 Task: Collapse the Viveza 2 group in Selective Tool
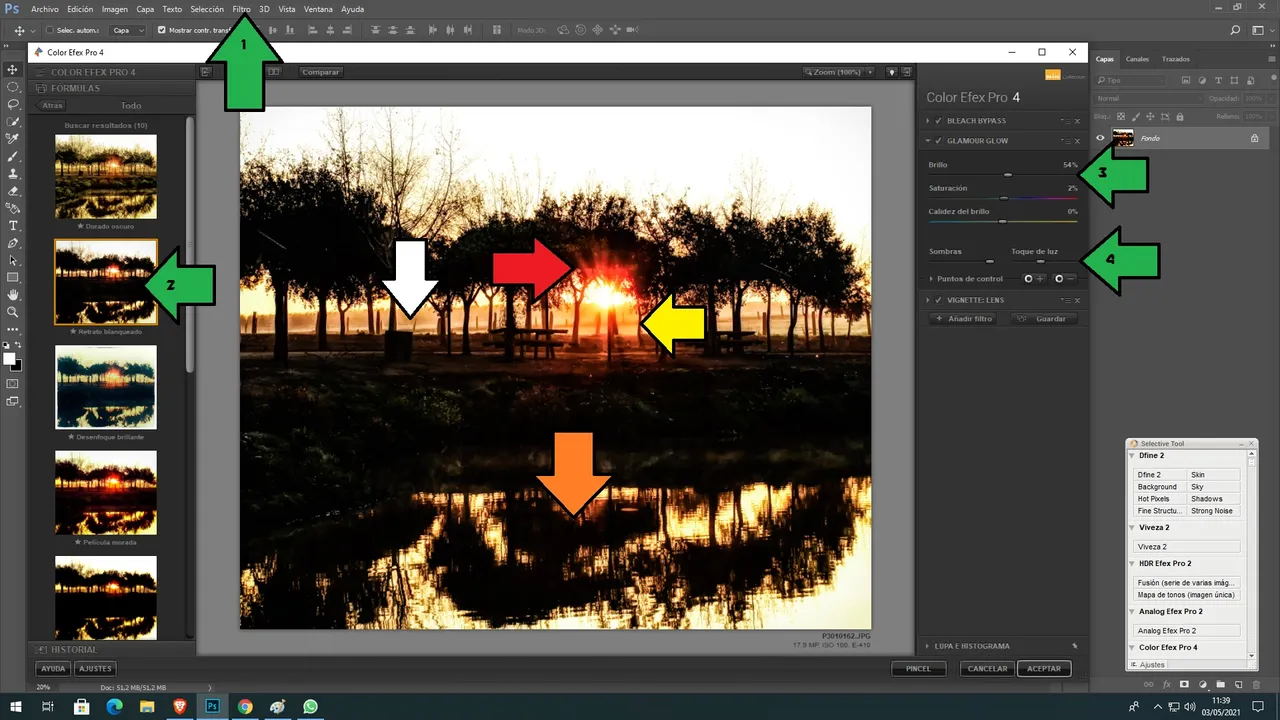coord(1132,527)
